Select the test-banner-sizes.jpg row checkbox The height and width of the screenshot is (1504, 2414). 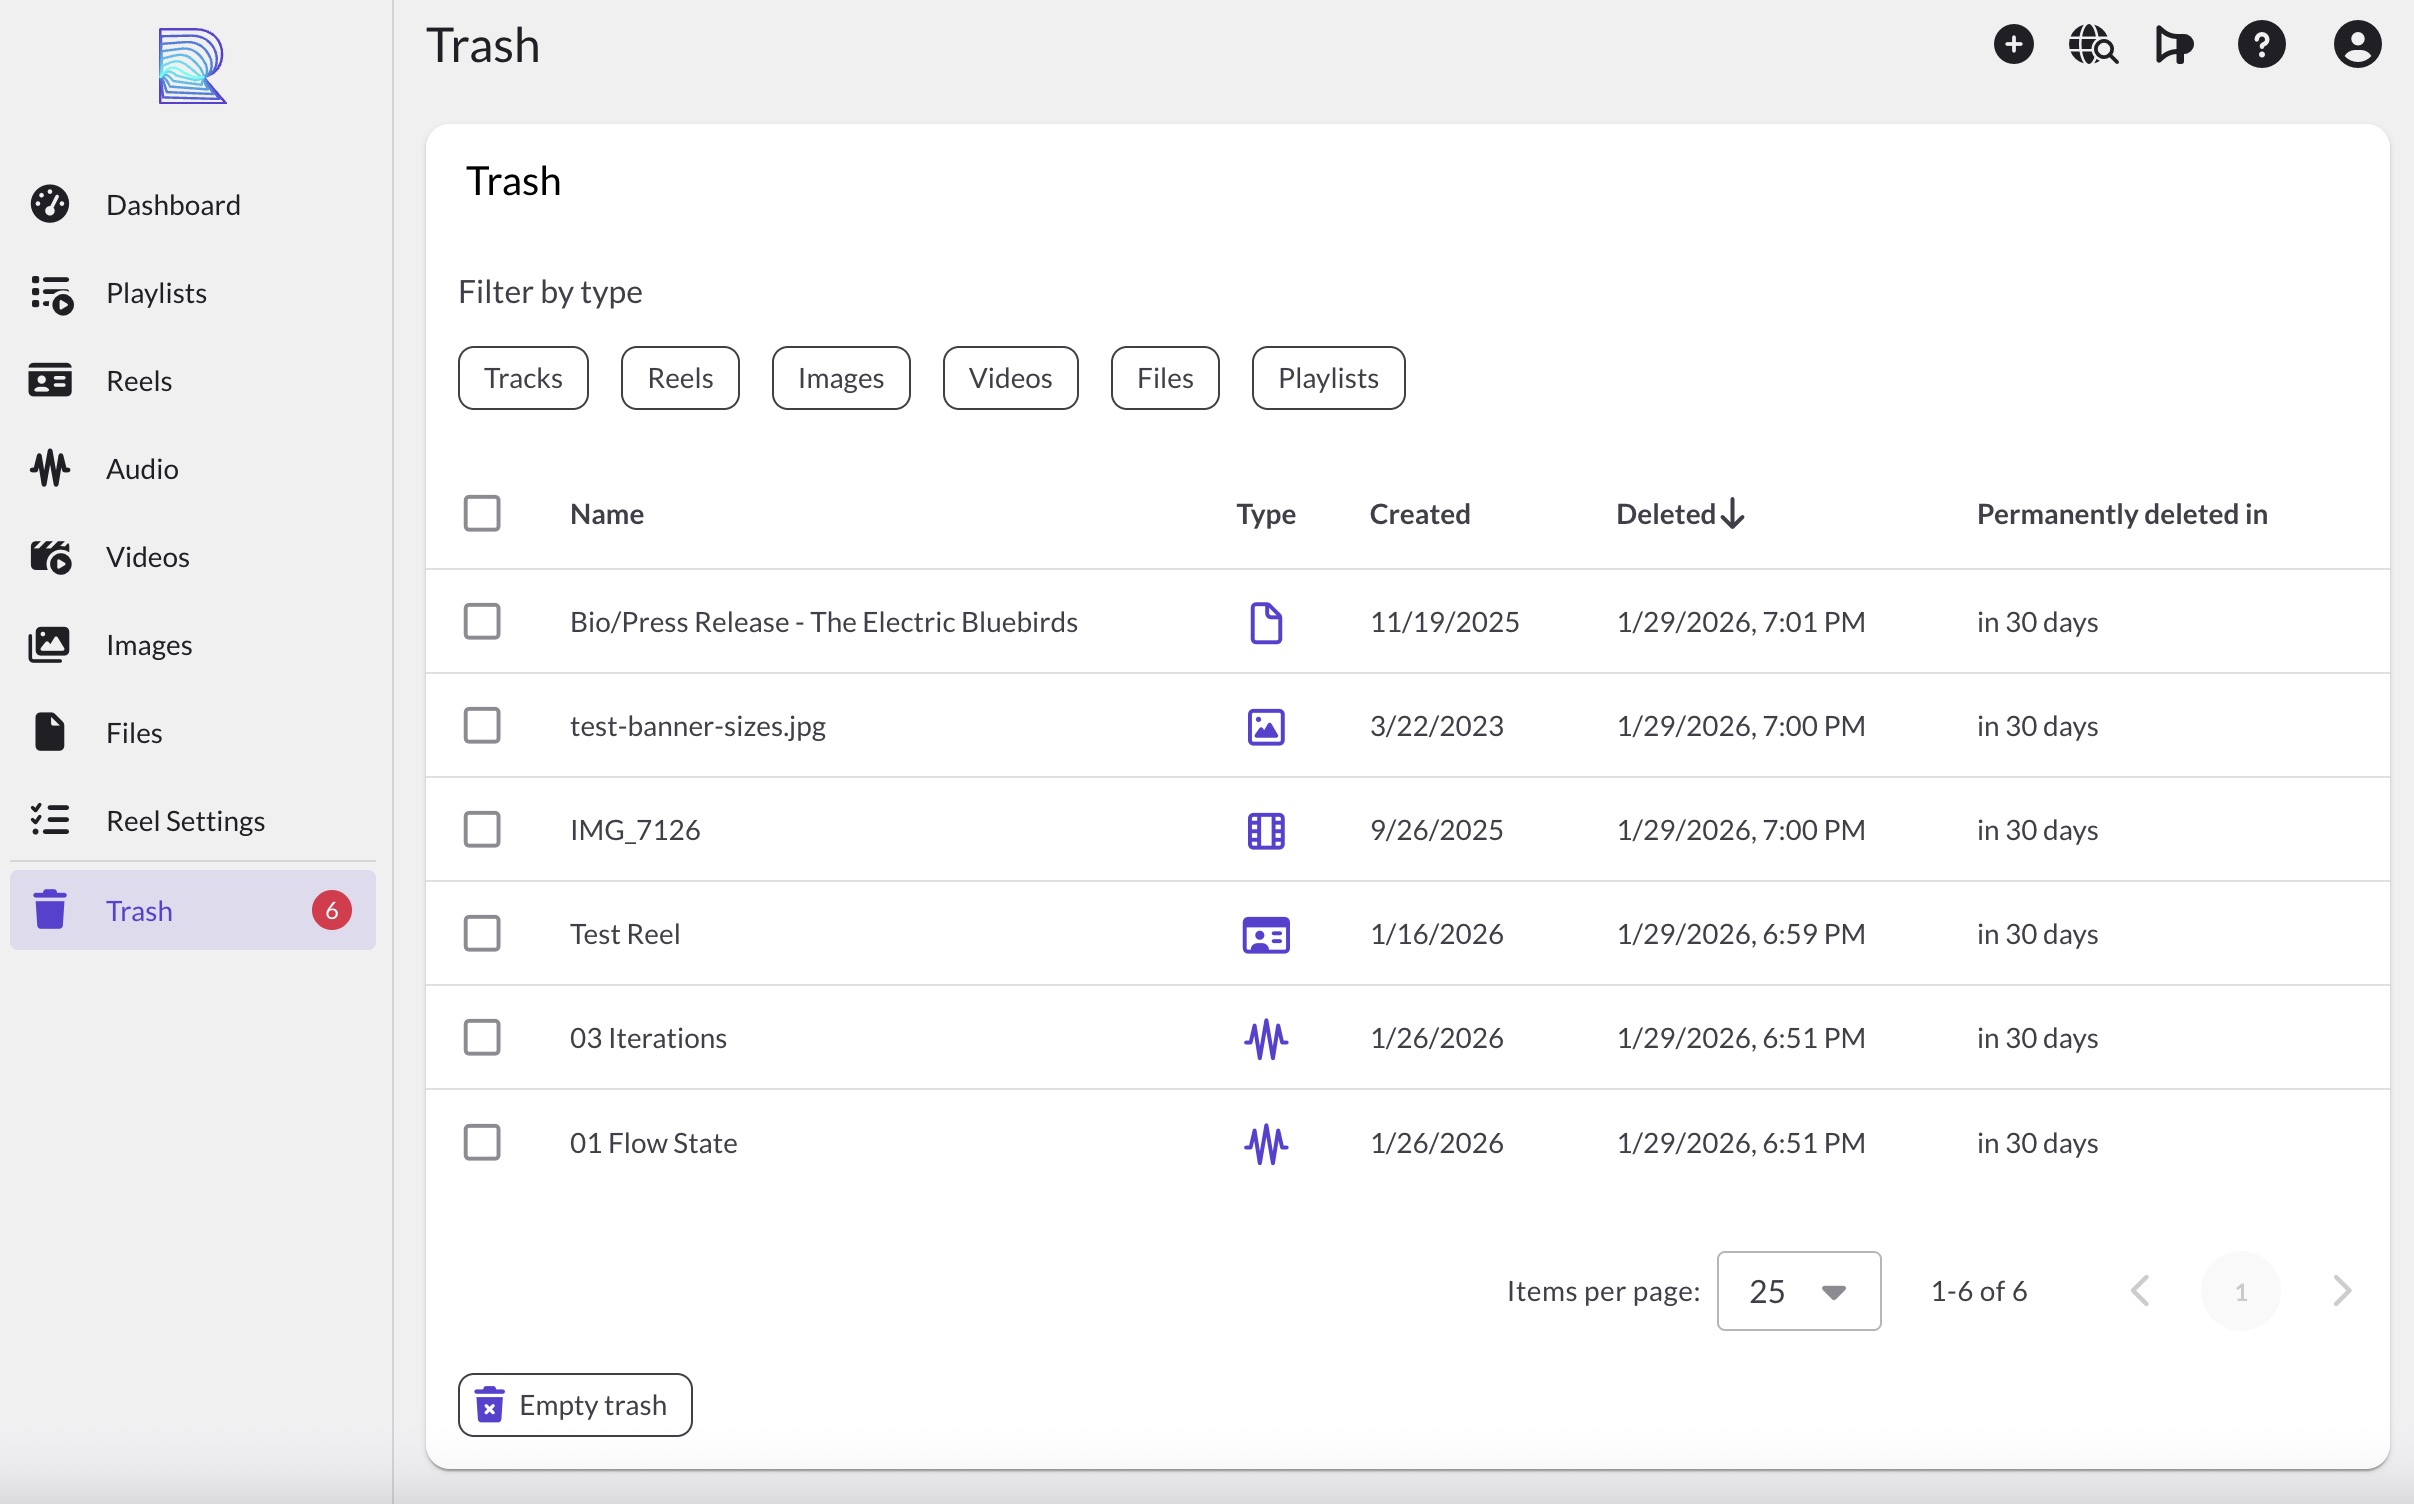click(x=482, y=726)
